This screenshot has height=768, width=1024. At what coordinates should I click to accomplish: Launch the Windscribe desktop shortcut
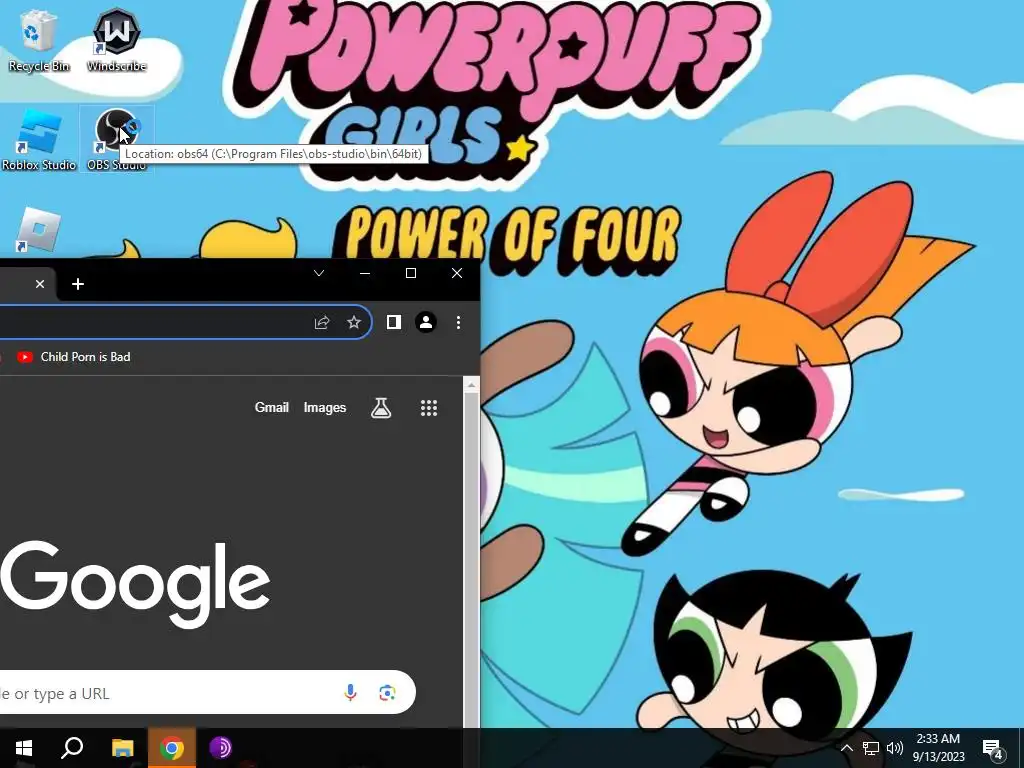click(117, 40)
